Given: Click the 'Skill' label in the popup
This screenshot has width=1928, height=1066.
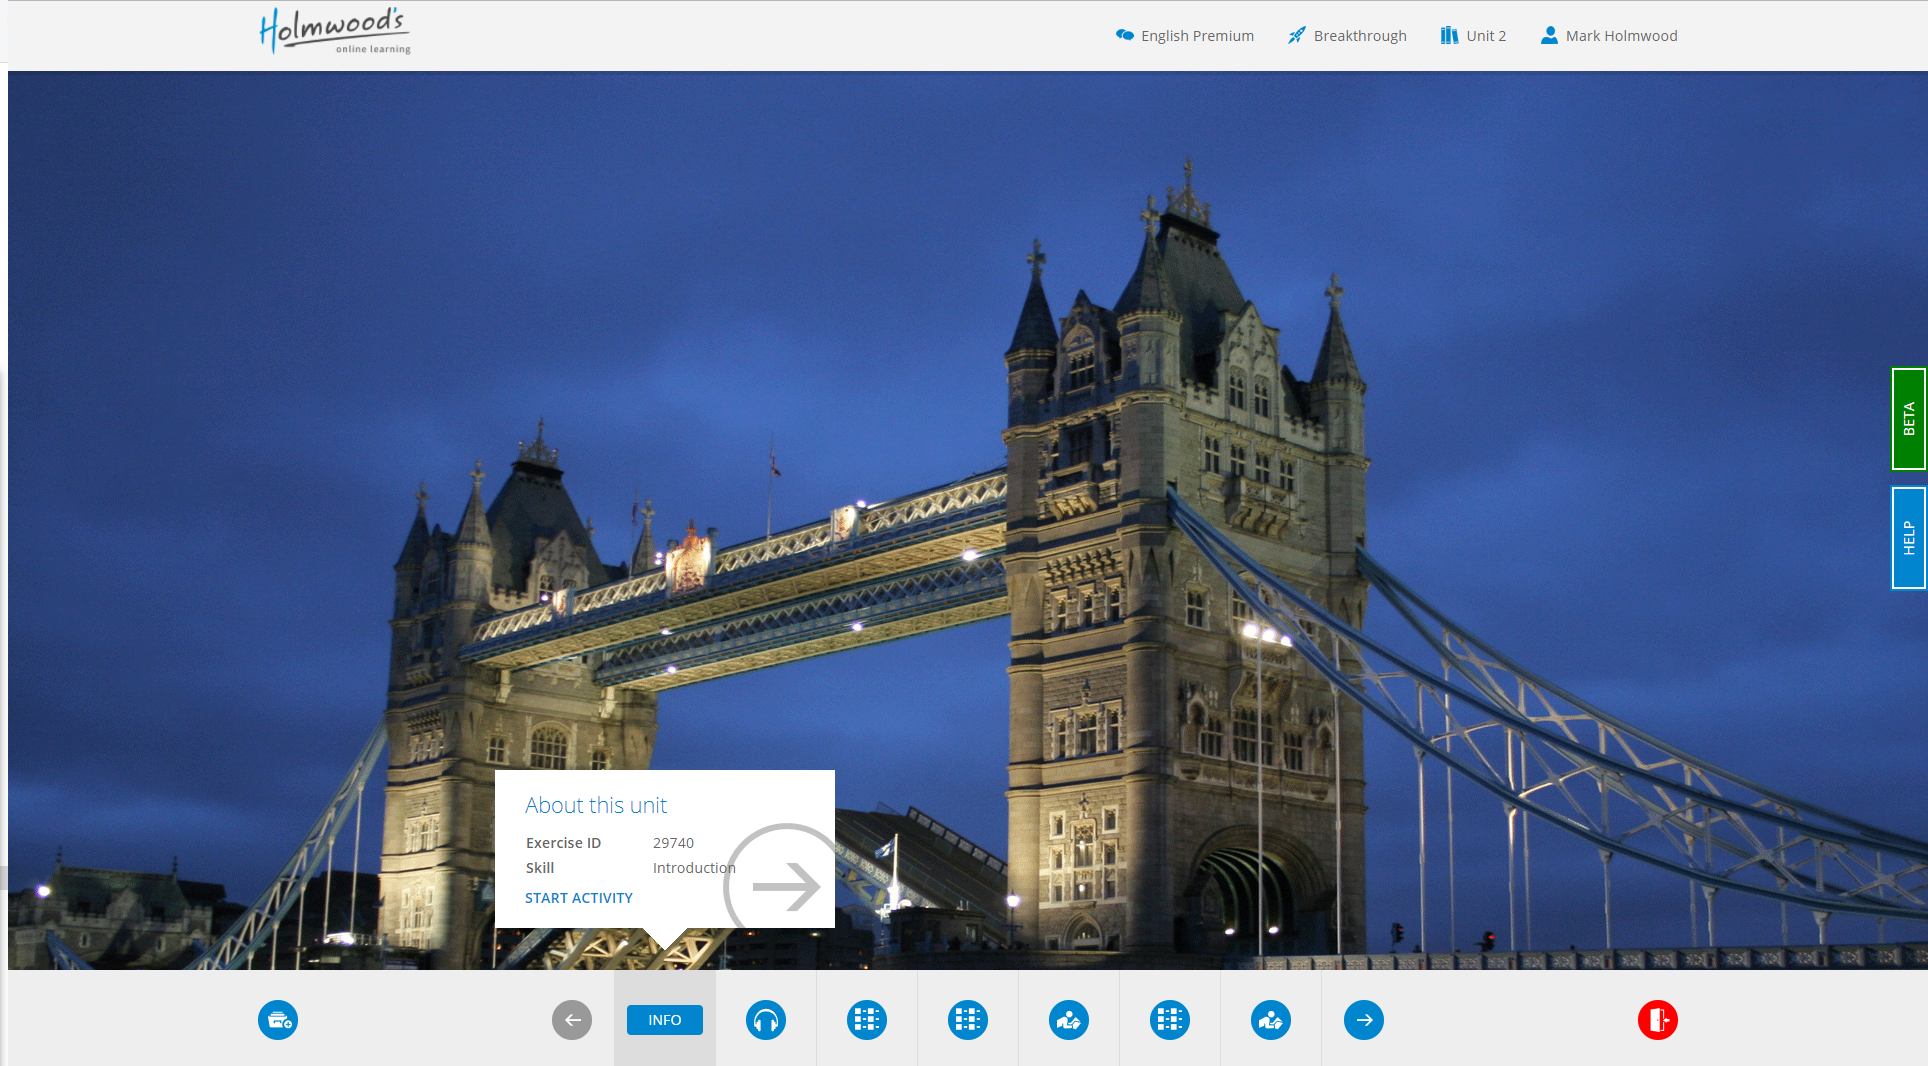Looking at the screenshot, I should [x=540, y=868].
